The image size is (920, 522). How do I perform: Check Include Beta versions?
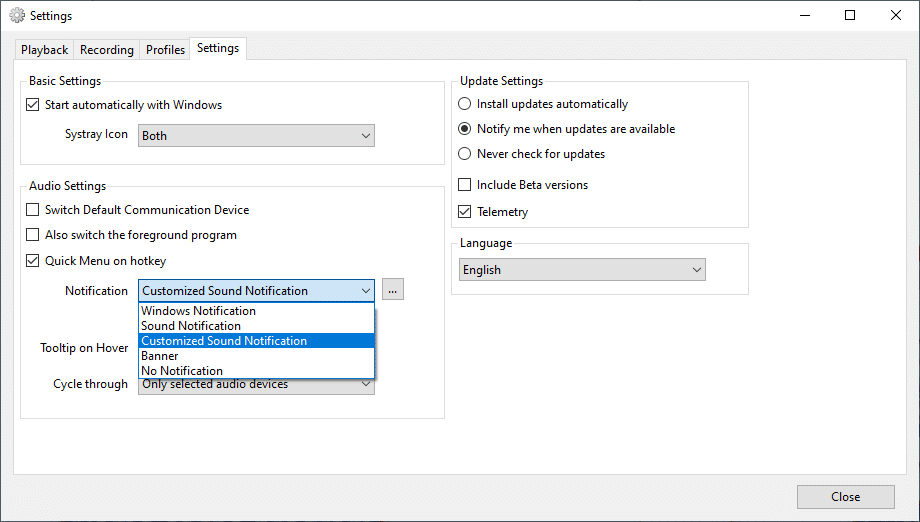tap(464, 185)
